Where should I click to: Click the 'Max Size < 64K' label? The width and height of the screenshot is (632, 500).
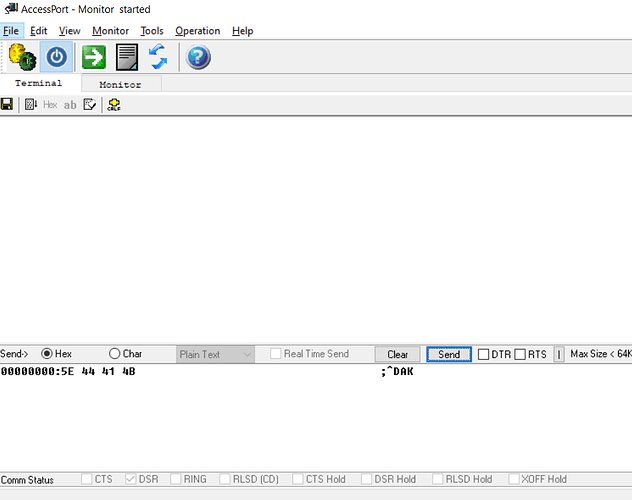[601, 354]
